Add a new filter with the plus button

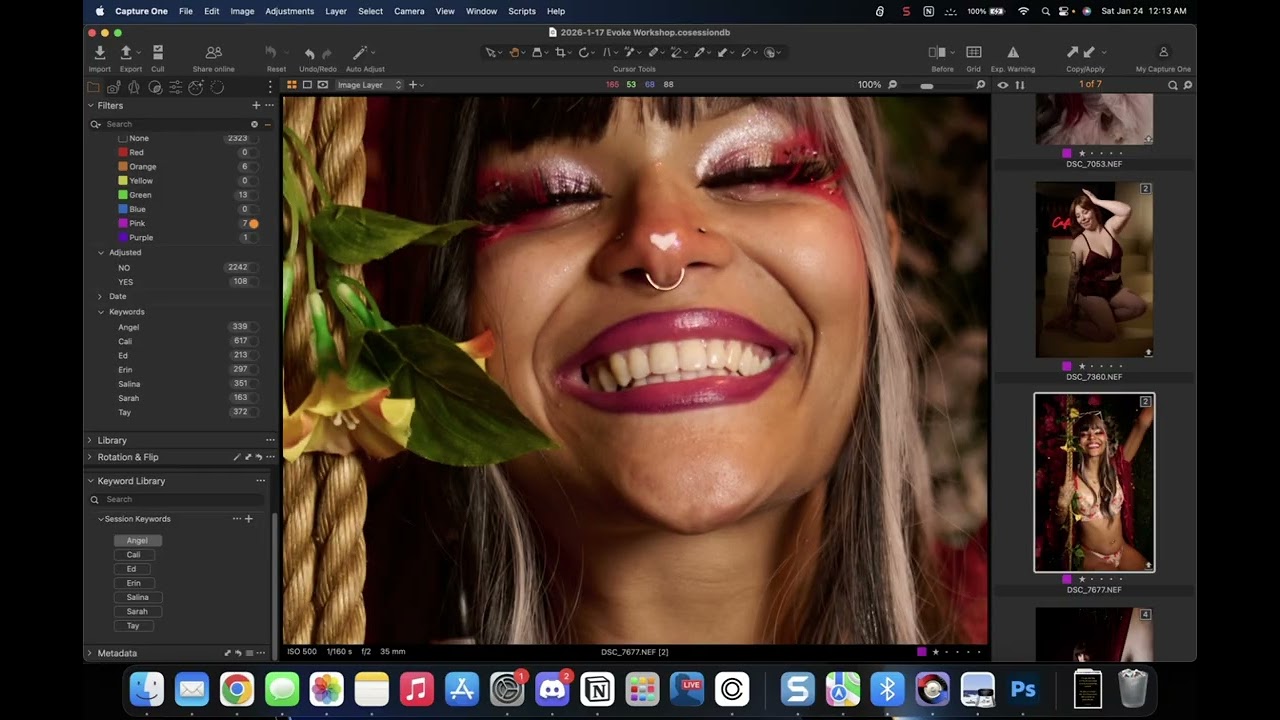tap(256, 105)
